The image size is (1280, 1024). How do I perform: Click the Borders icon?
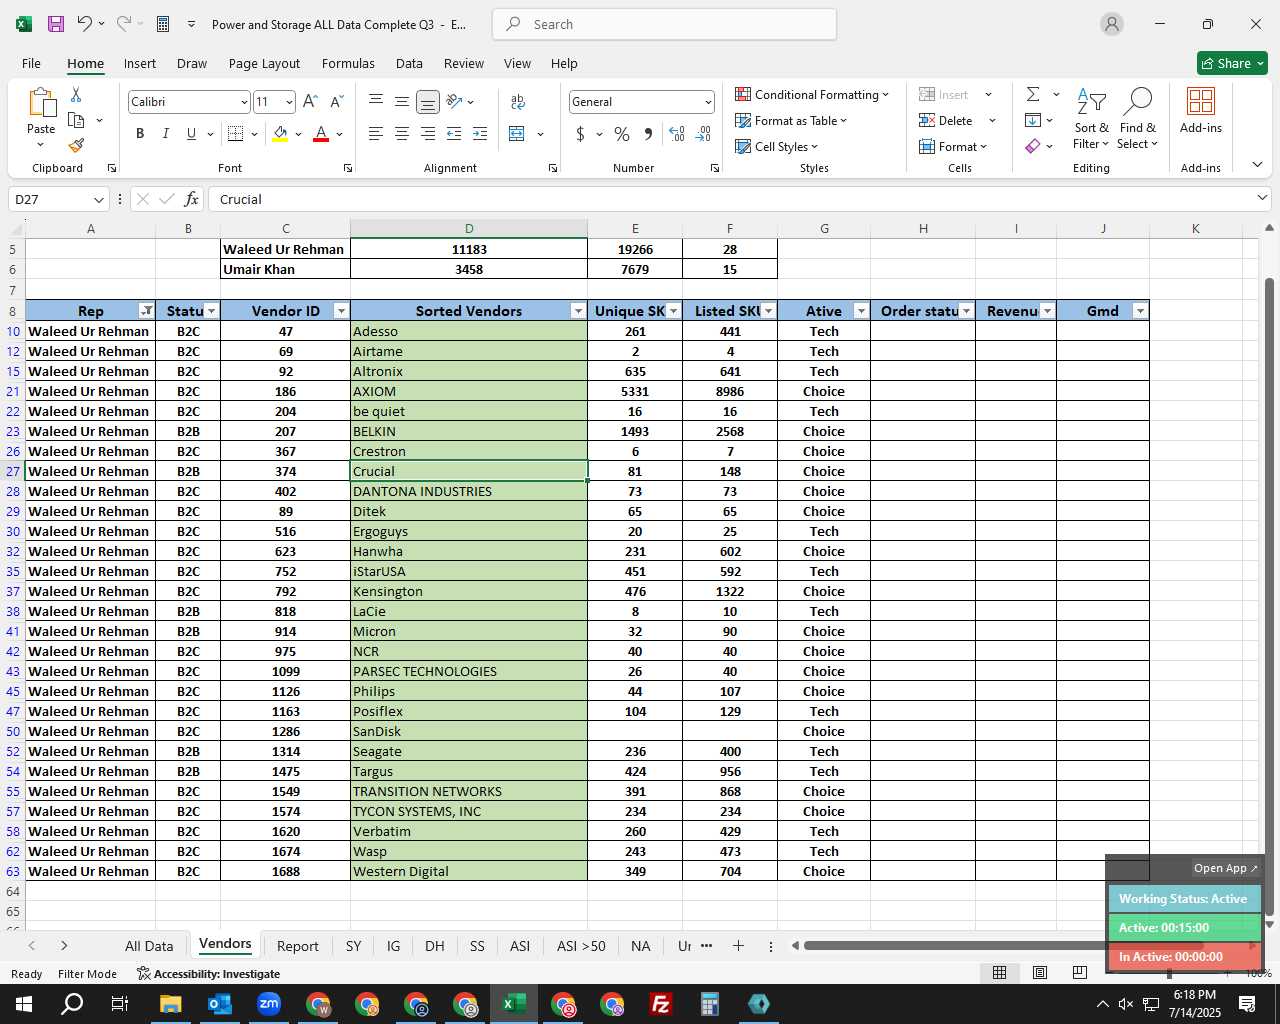pyautogui.click(x=235, y=134)
